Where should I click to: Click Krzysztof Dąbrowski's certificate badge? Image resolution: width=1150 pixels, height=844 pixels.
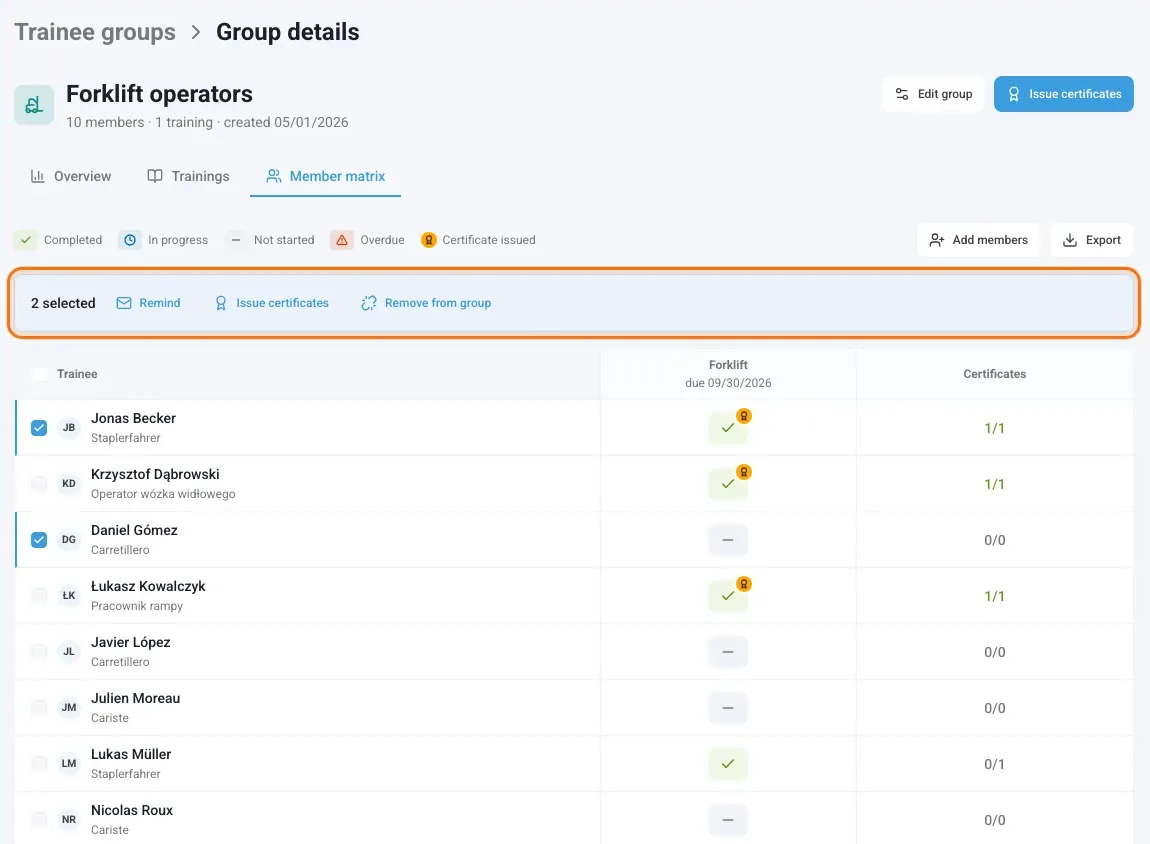(744, 472)
